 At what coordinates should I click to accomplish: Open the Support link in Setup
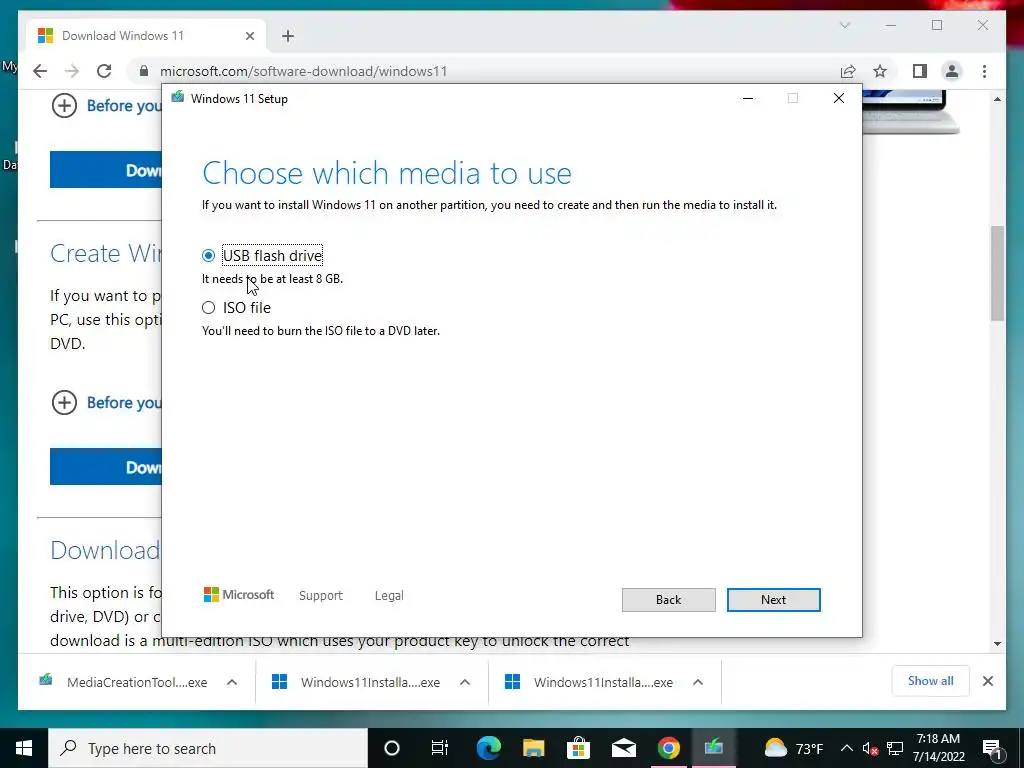tap(321, 596)
